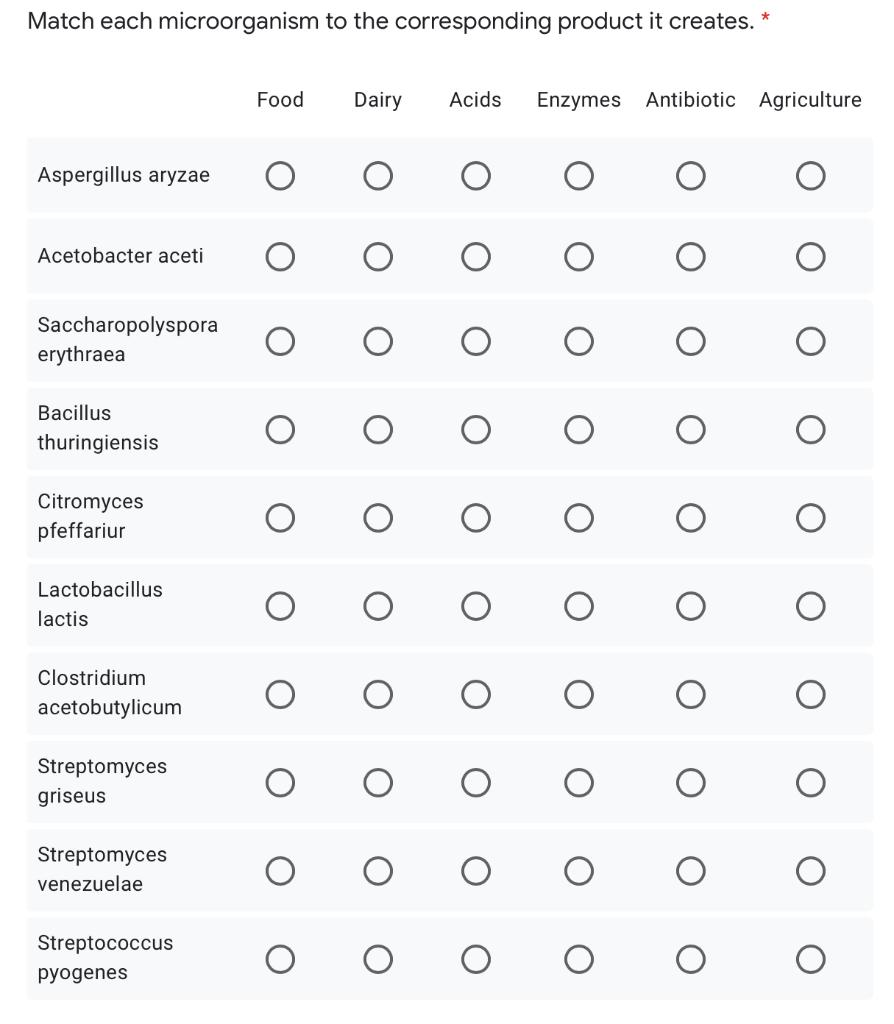Select Enzymes for Streptococcus pyogenes

tap(578, 957)
